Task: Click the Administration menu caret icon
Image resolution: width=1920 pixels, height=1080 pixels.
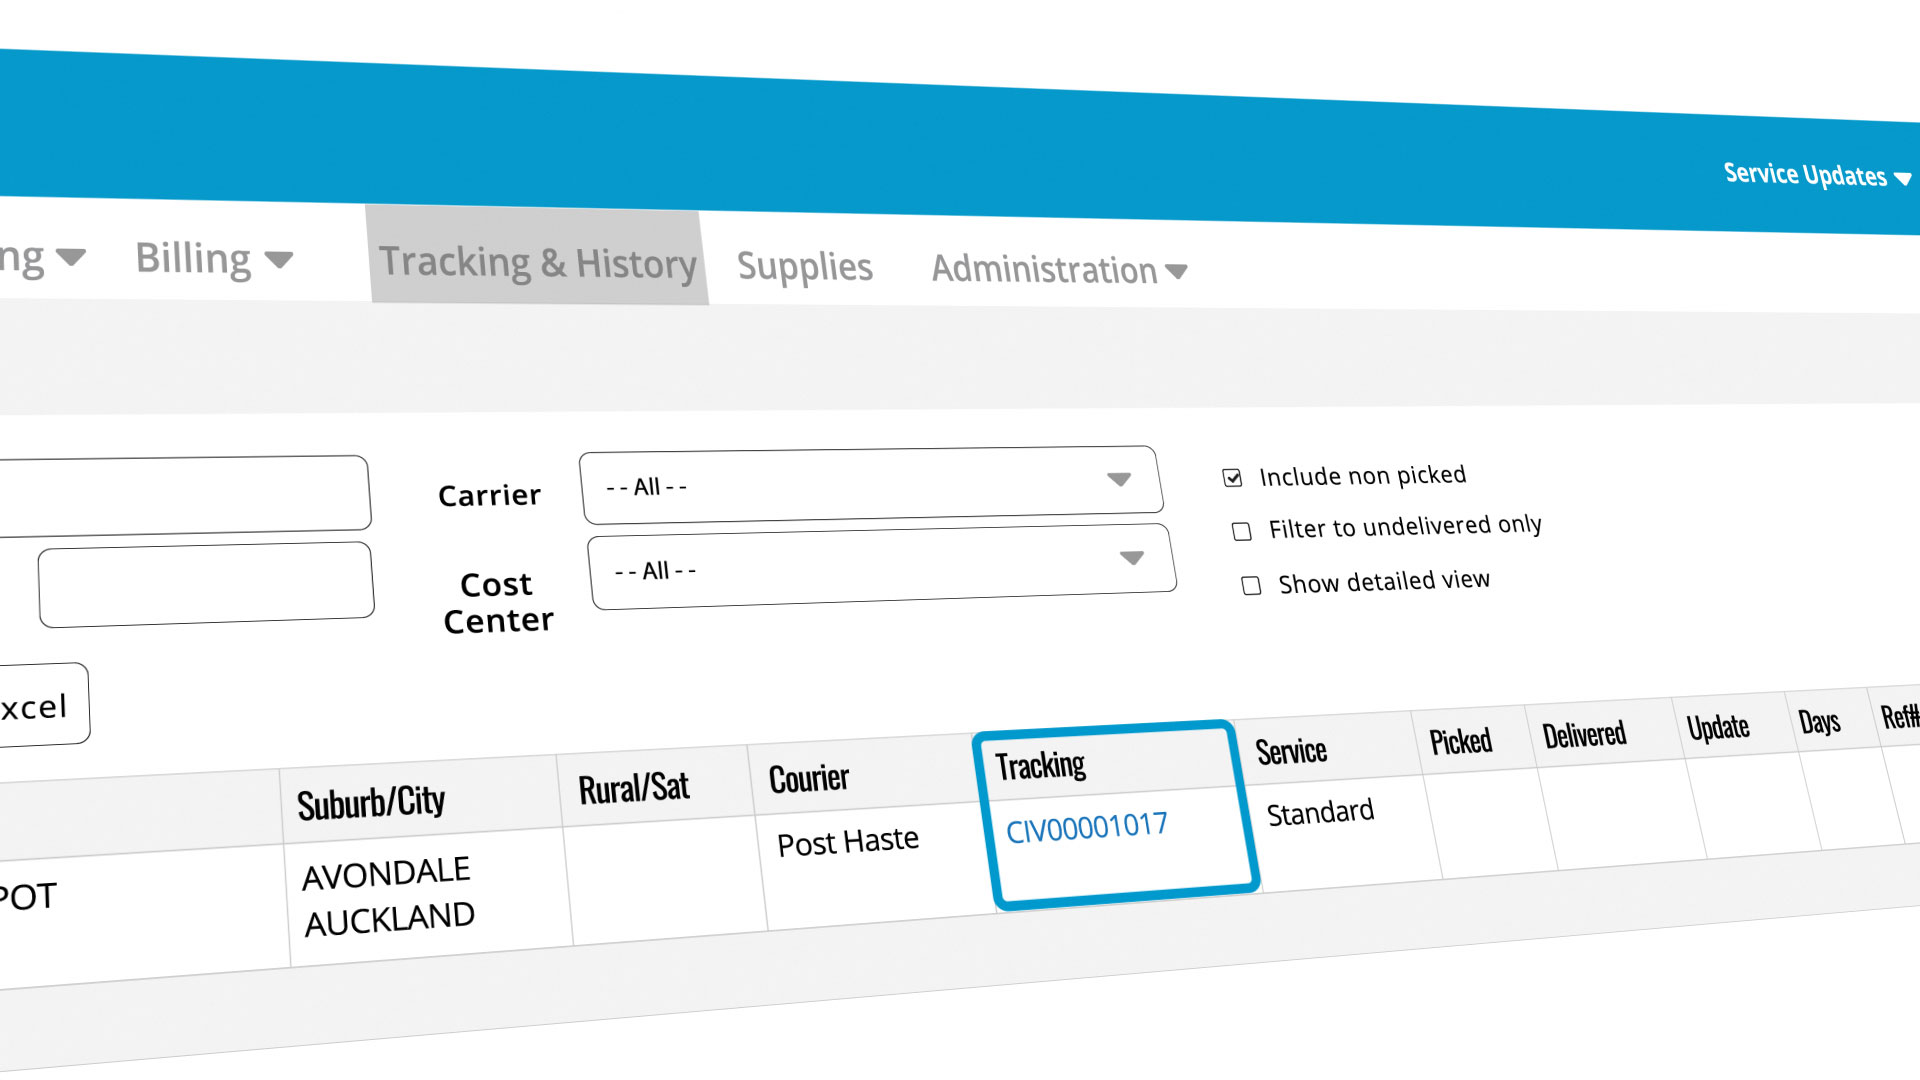Action: click(x=1177, y=271)
